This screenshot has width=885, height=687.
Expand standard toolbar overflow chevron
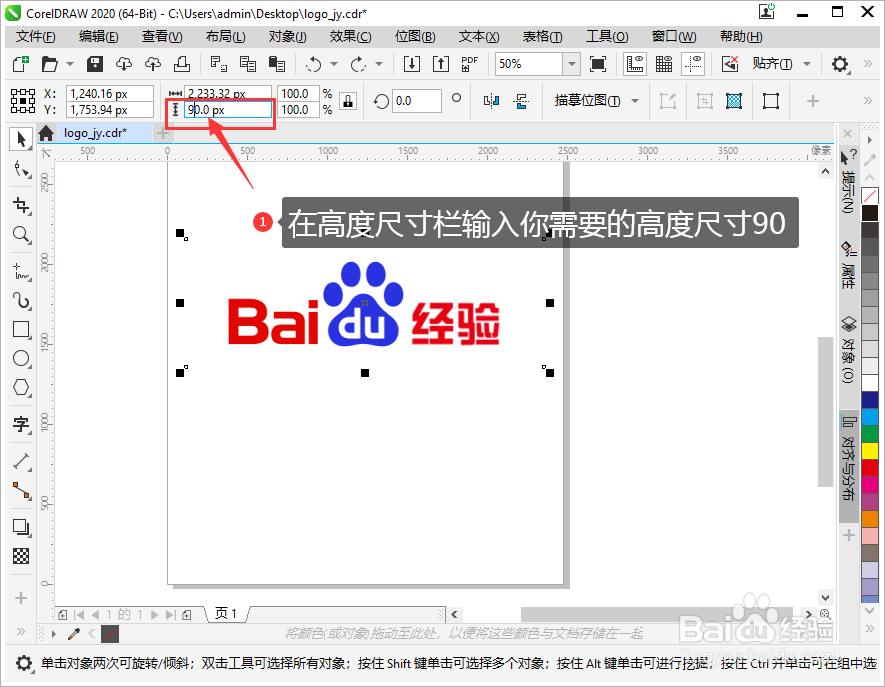click(x=869, y=64)
